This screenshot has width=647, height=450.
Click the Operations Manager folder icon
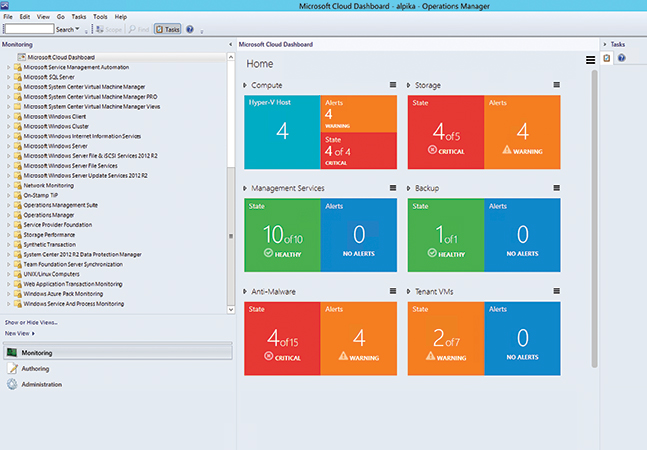point(18,215)
